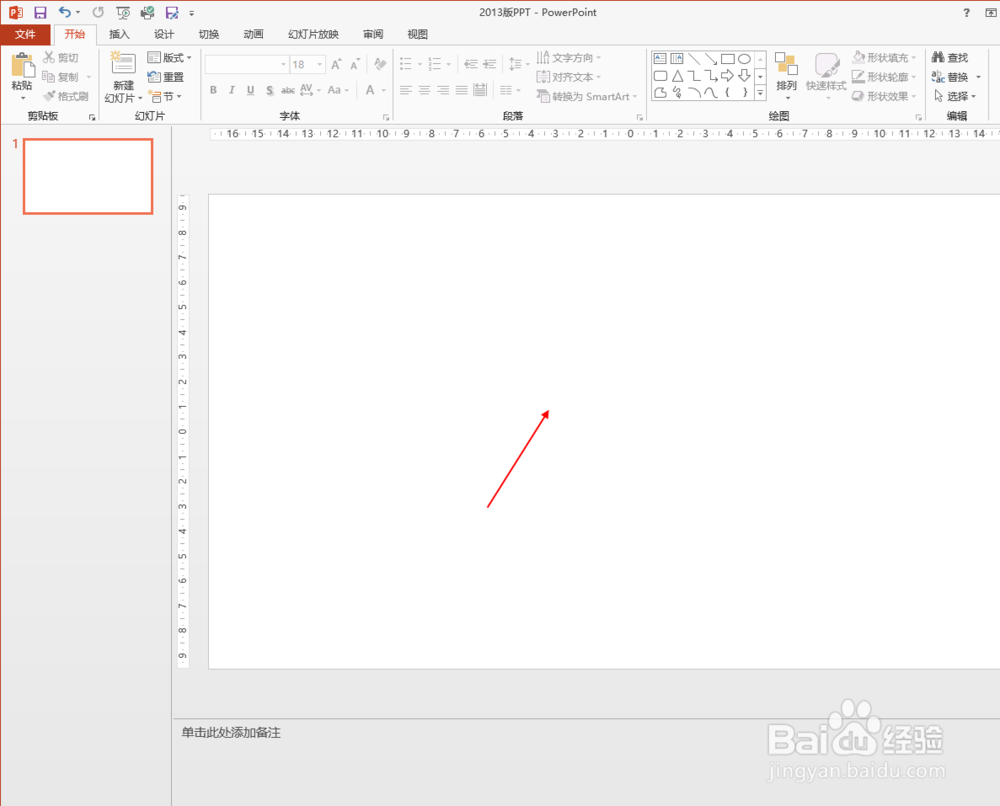Center align text
Viewport: 1000px width, 806px height.
pos(424,90)
